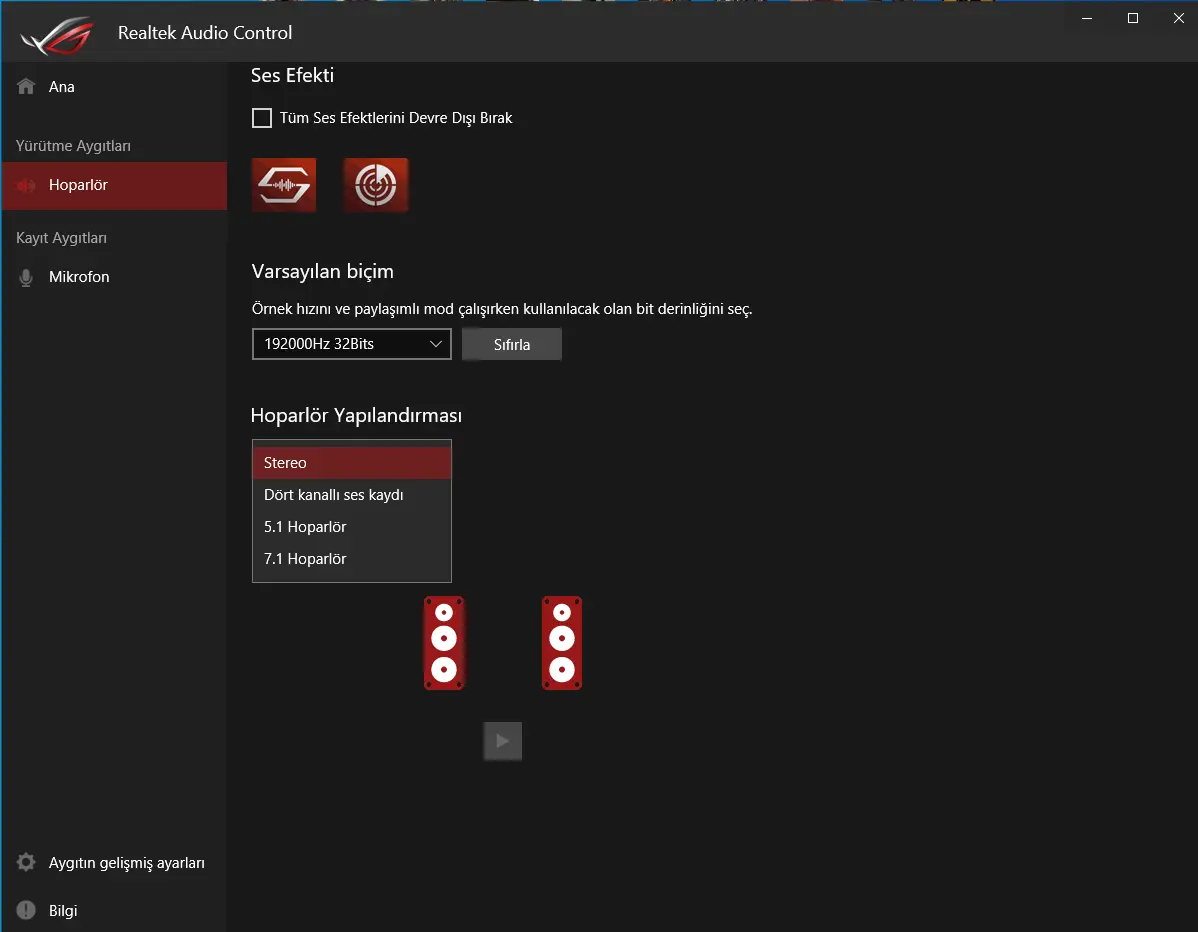
Task: Click the Kayıt Aygıtları section label
Action: tap(61, 238)
